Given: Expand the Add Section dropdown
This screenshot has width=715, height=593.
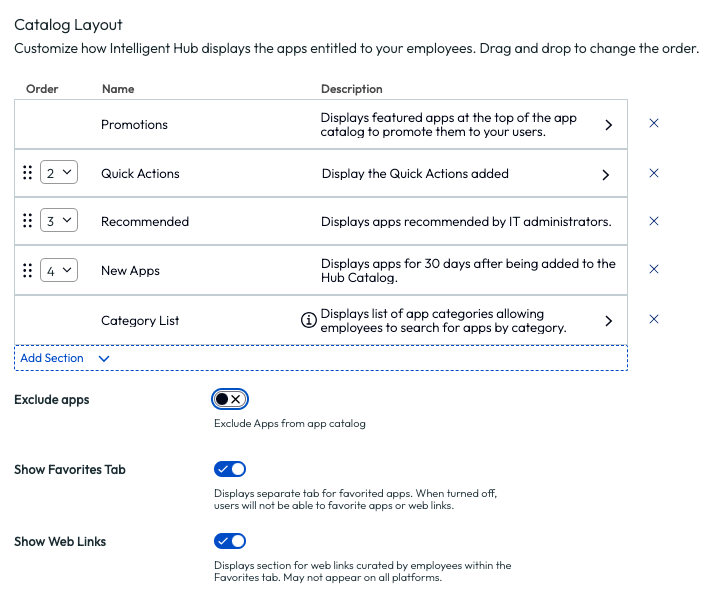Looking at the screenshot, I should point(64,357).
